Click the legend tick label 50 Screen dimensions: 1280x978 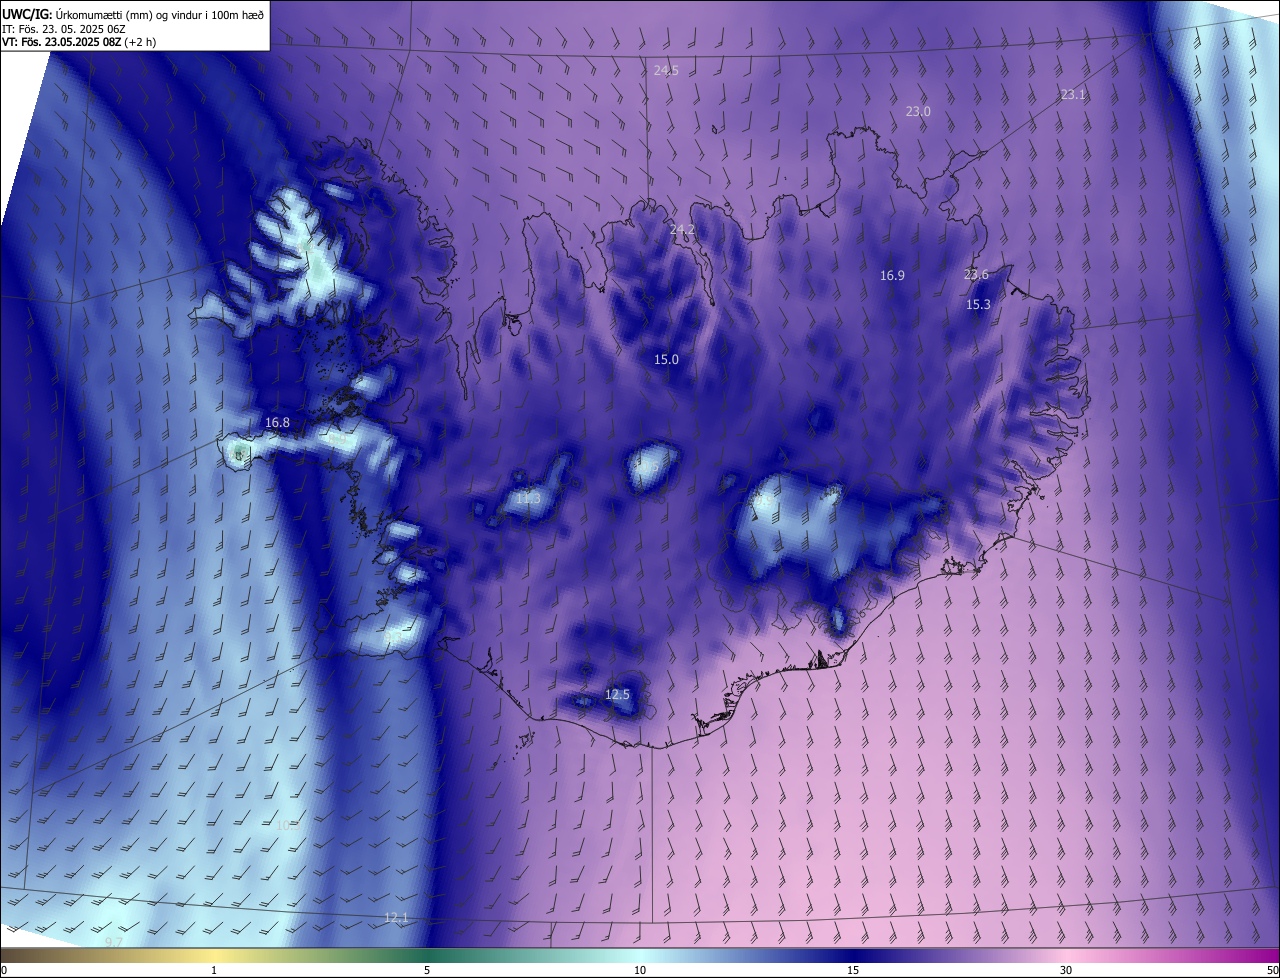[x=1272, y=970]
